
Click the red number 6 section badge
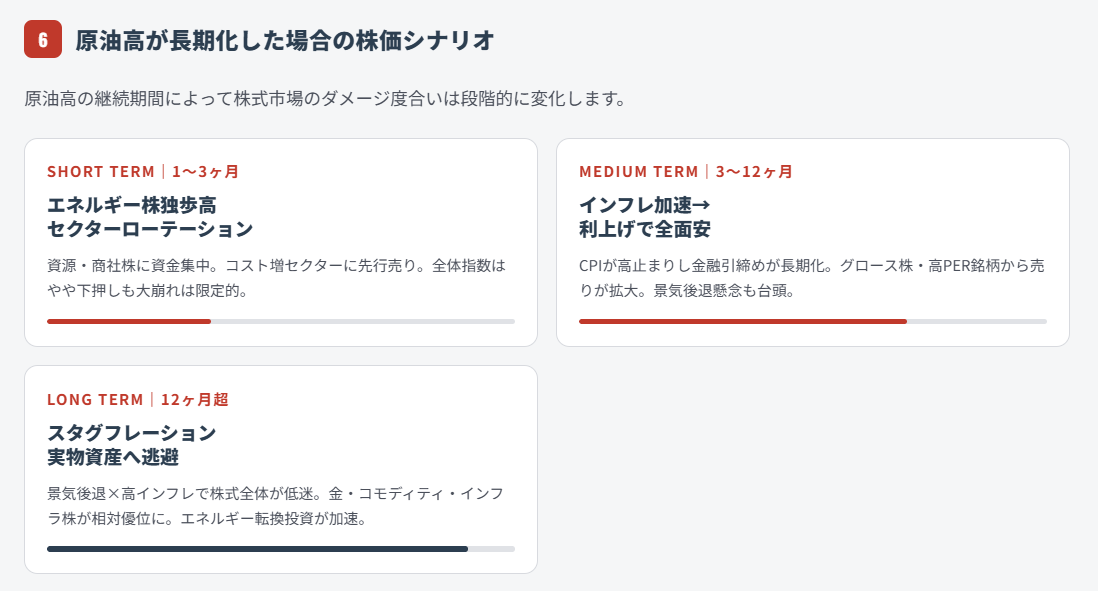tap(43, 40)
